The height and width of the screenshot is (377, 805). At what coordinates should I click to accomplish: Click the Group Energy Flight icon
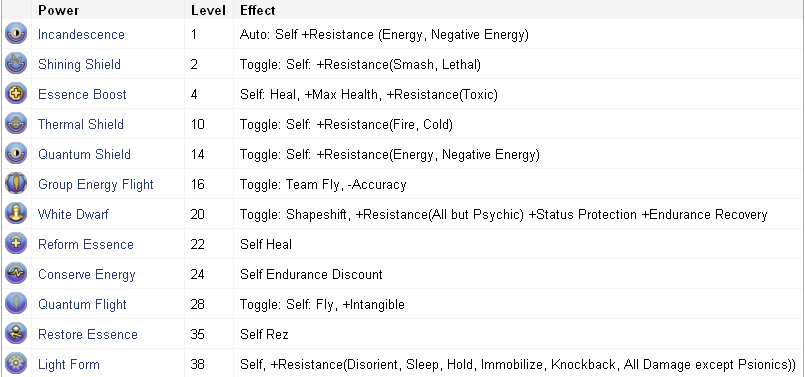16,184
